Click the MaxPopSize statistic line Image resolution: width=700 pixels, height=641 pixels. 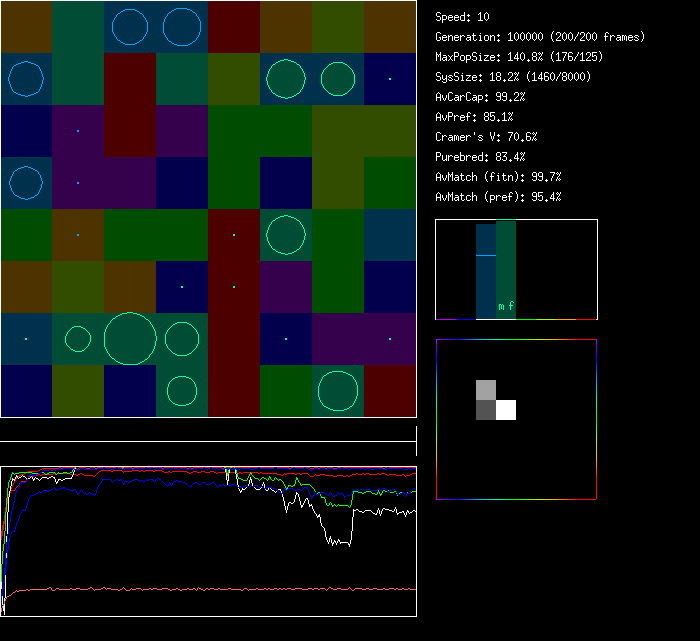[x=519, y=57]
